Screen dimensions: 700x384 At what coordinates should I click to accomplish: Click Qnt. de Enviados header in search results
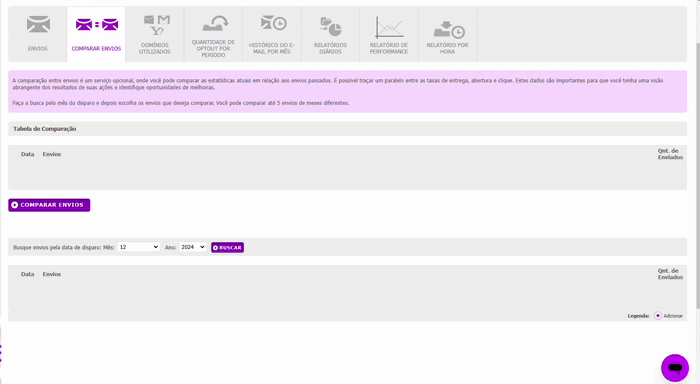click(670, 274)
